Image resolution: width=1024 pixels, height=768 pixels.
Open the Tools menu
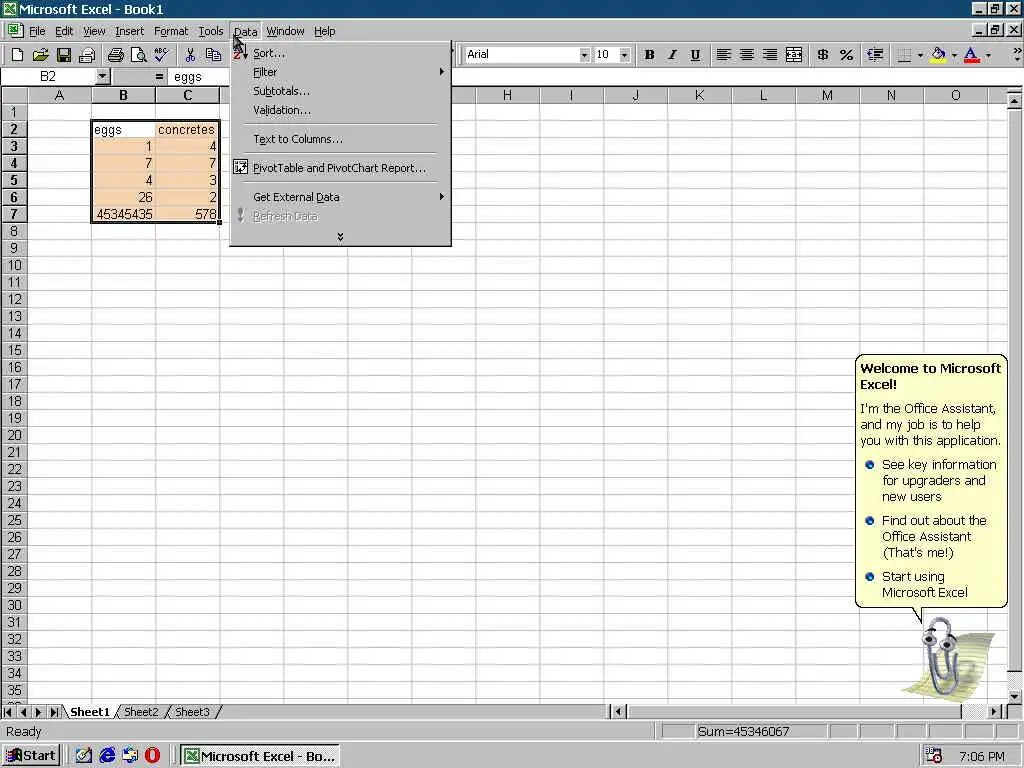coord(210,31)
